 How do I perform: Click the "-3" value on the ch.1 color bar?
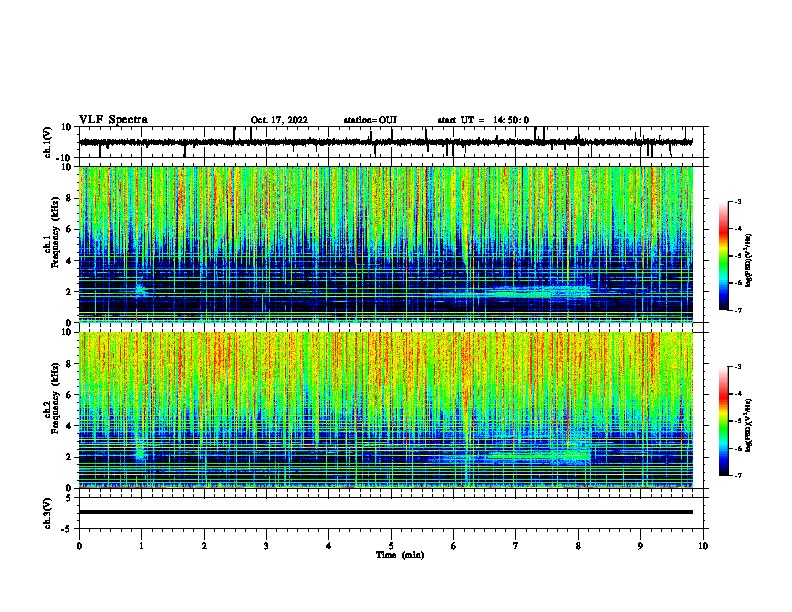pos(737,201)
